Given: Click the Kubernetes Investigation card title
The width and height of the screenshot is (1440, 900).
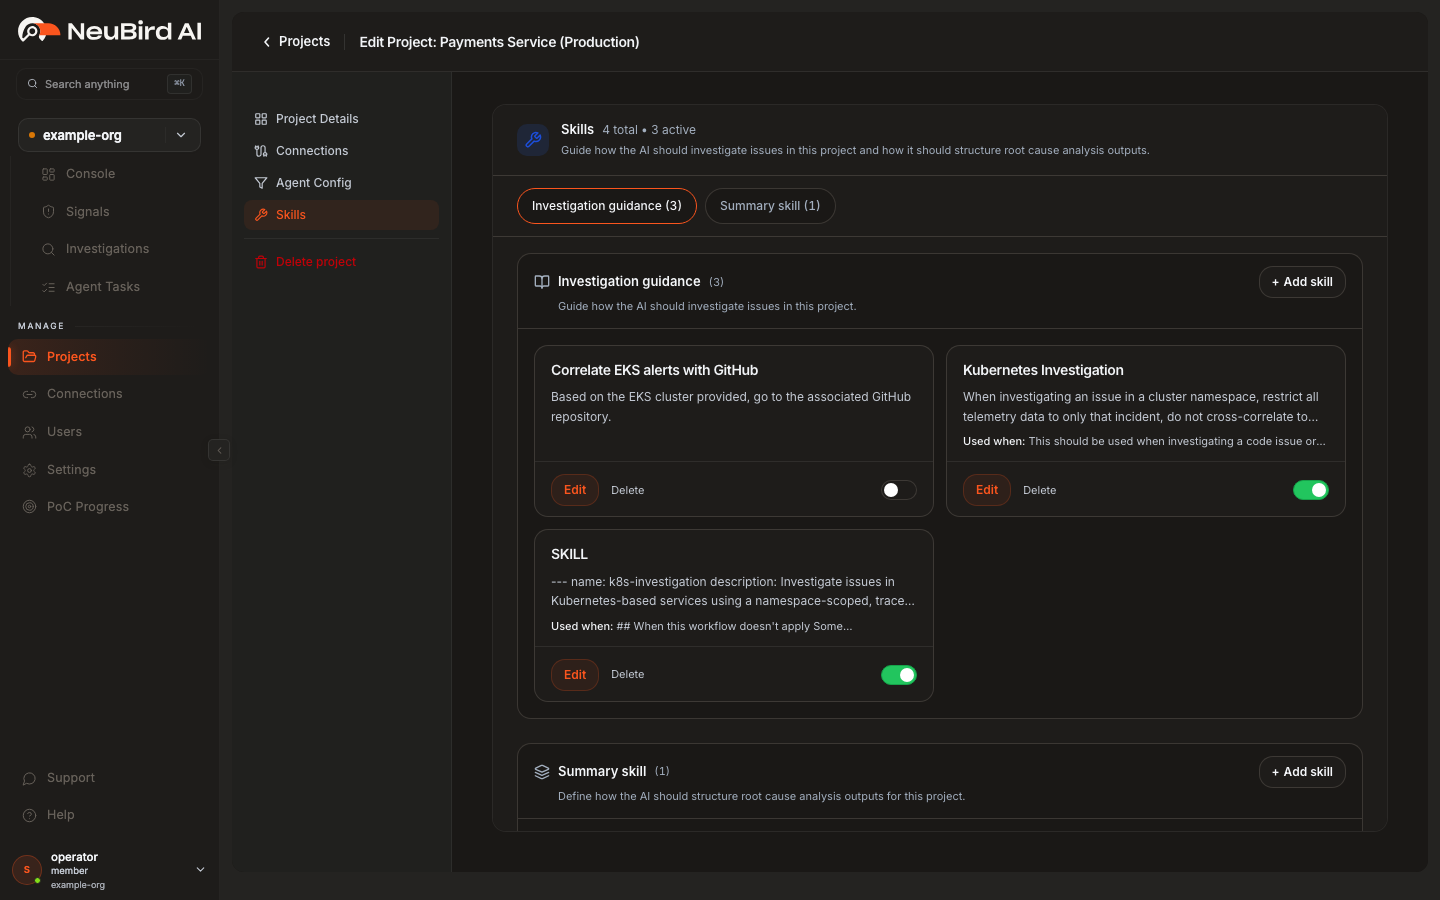Looking at the screenshot, I should pos(1043,370).
